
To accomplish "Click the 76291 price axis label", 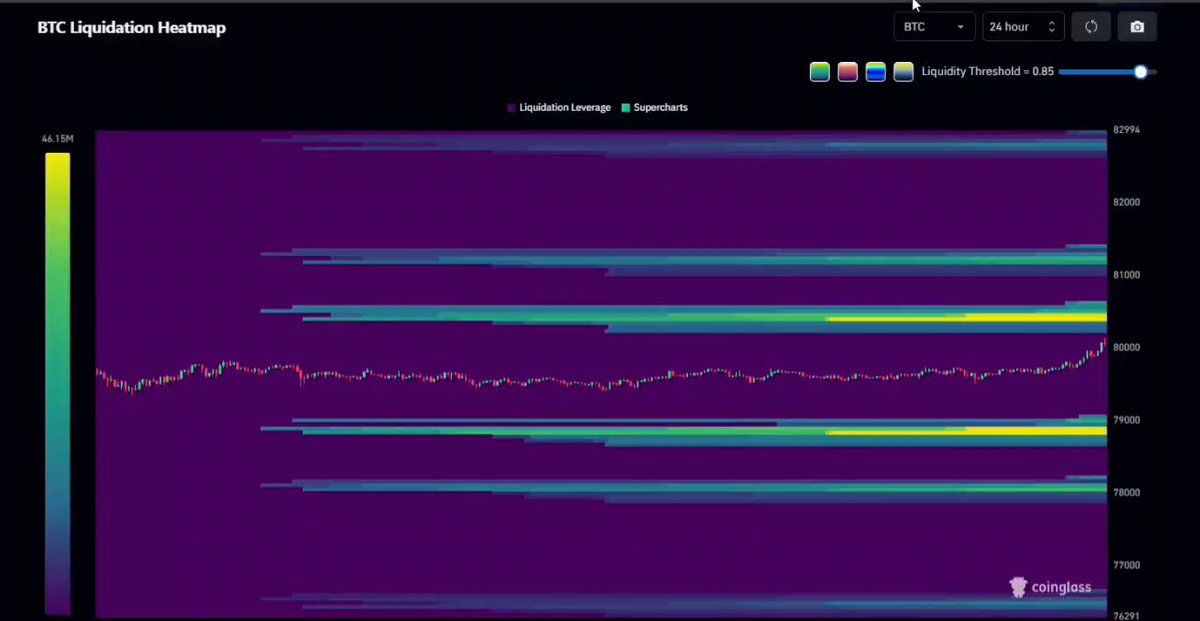I will coord(1126,616).
